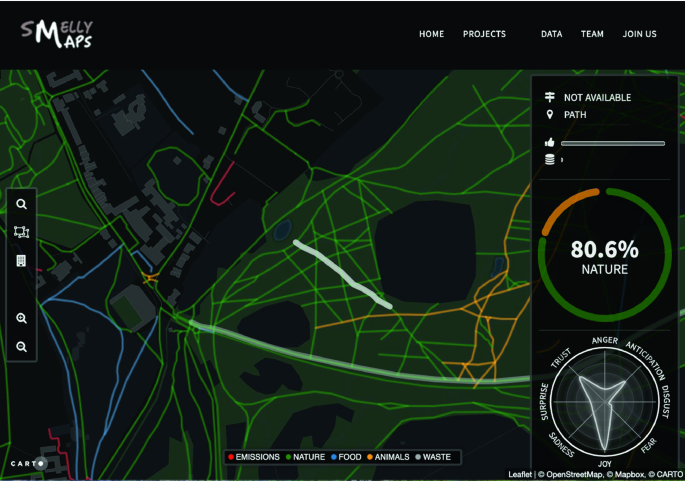Click the SADNESS label on radar chart
Viewport: 685px width, 481px height.
tap(561, 445)
